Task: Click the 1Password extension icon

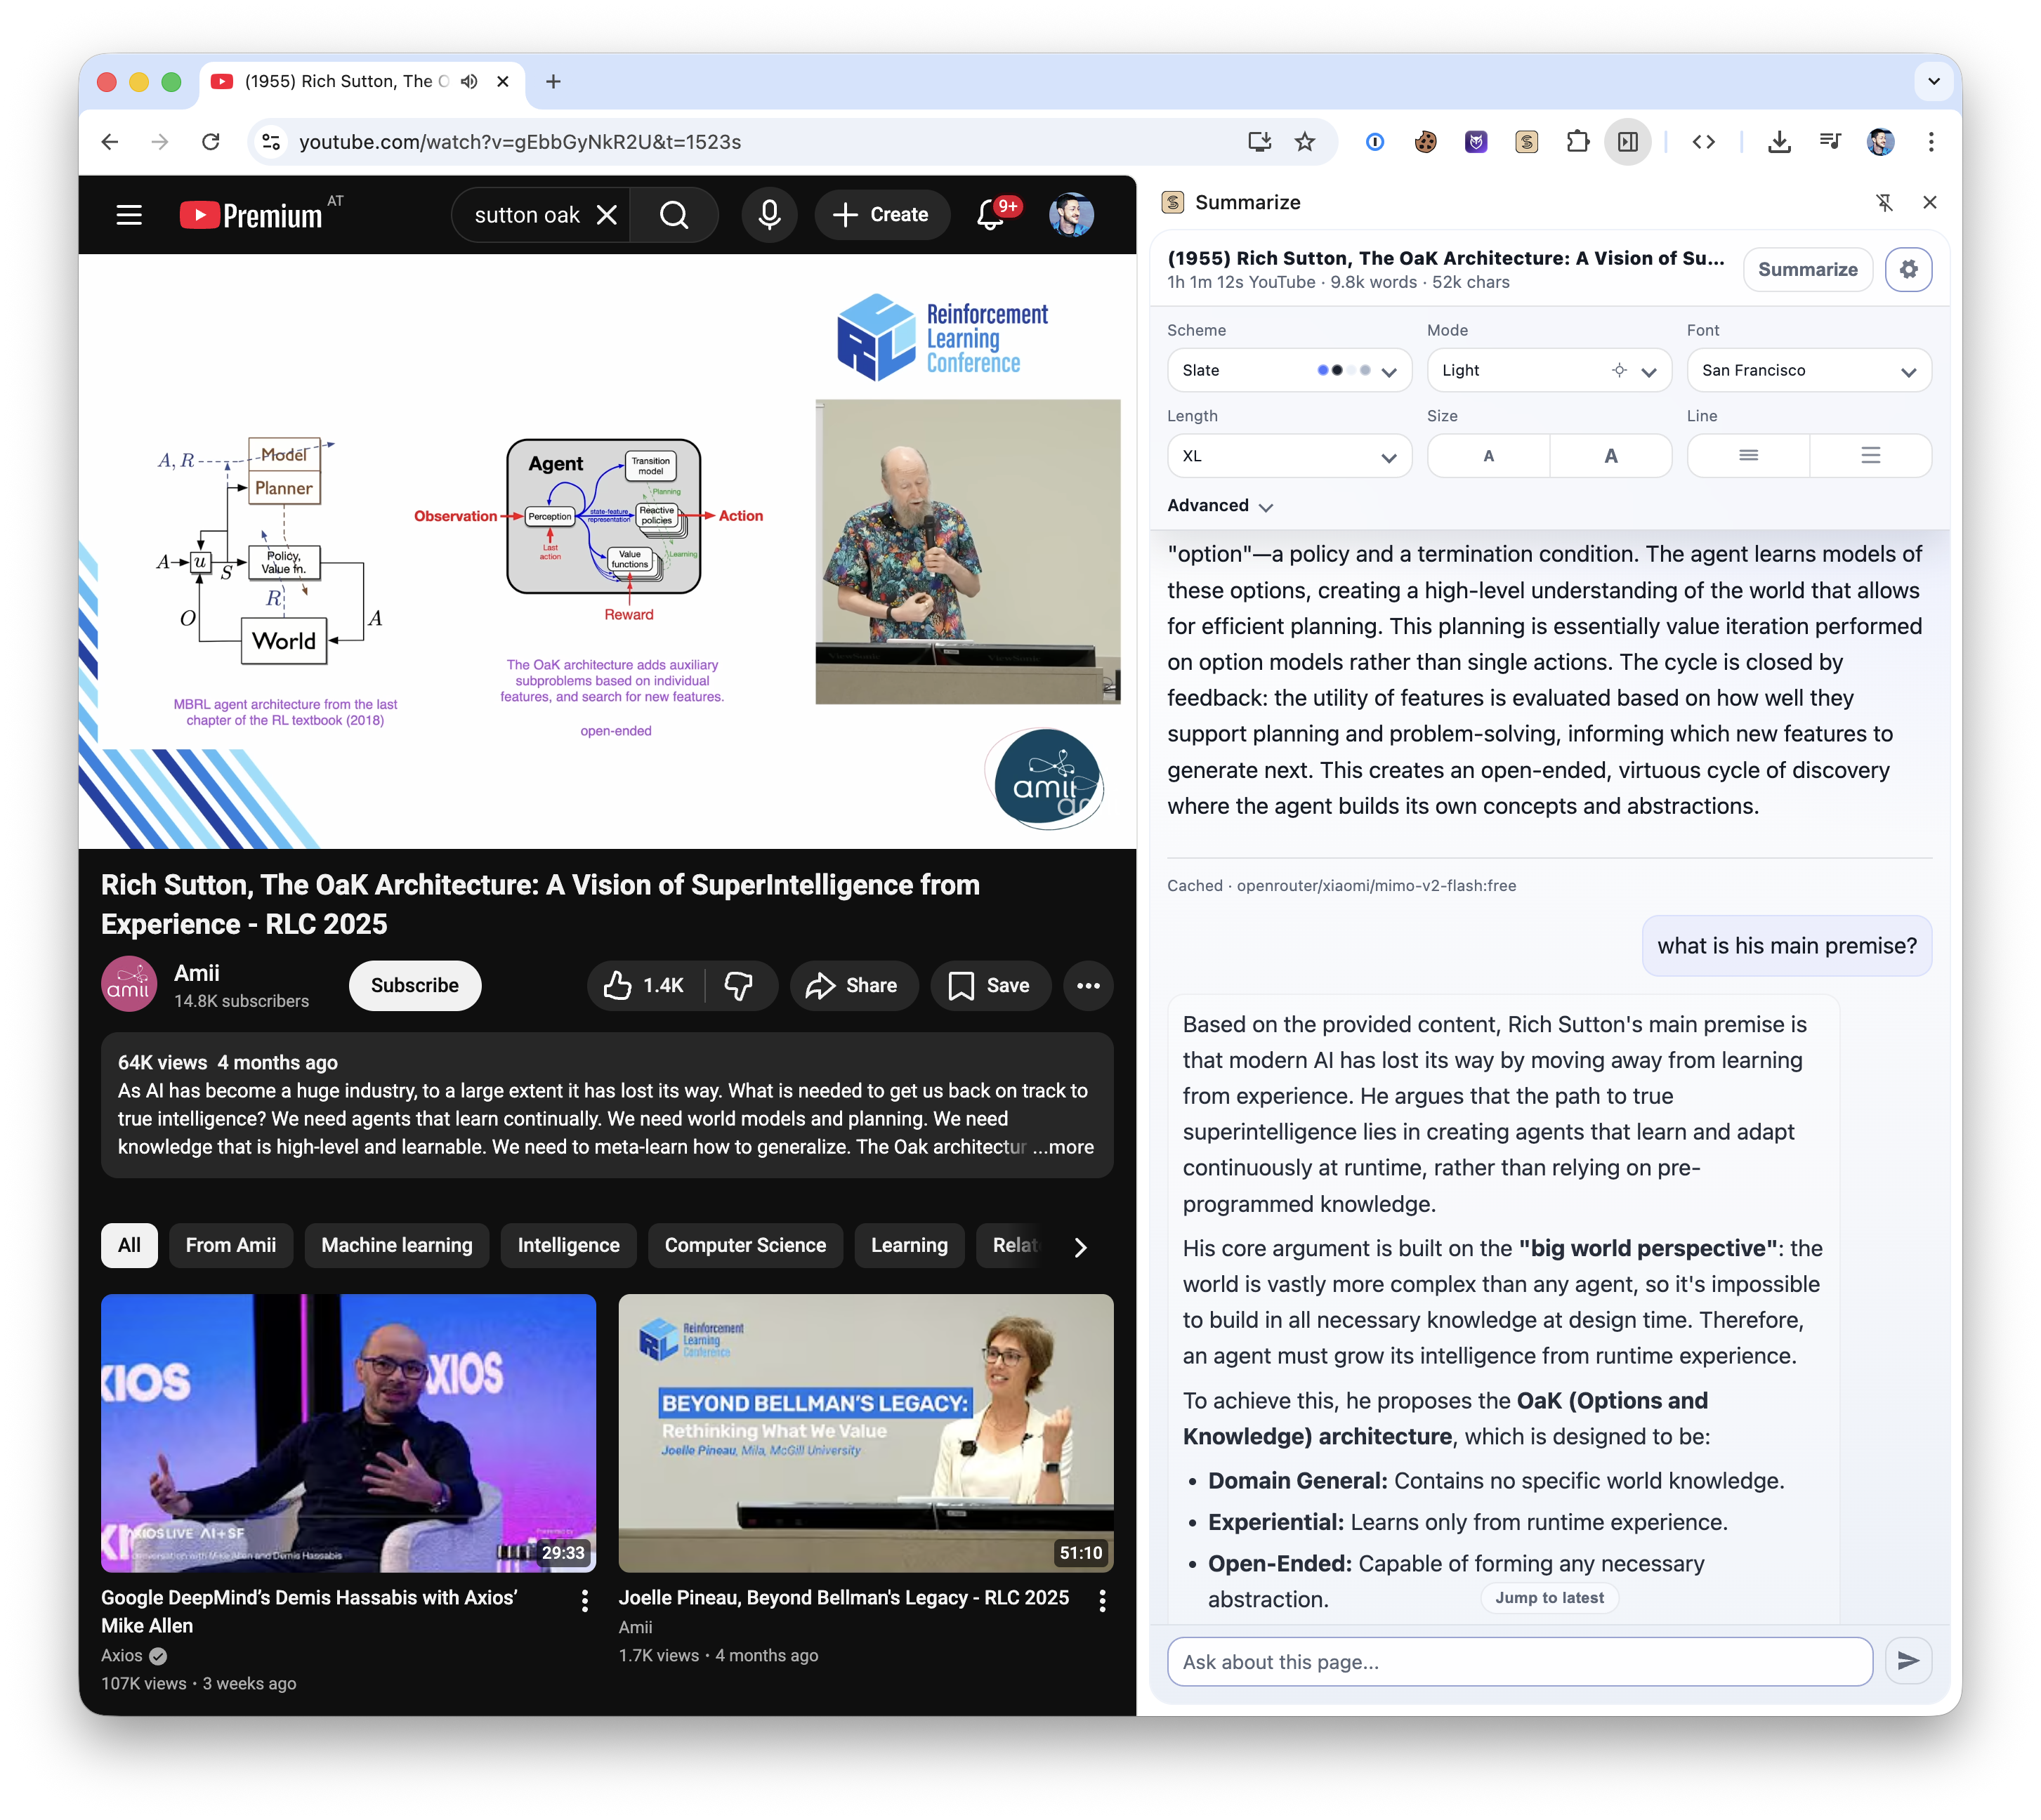Action: [1374, 141]
